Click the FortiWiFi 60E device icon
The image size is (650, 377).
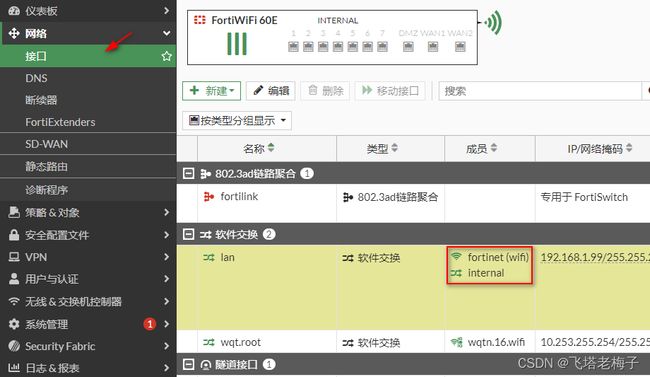pyautogui.click(x=200, y=20)
